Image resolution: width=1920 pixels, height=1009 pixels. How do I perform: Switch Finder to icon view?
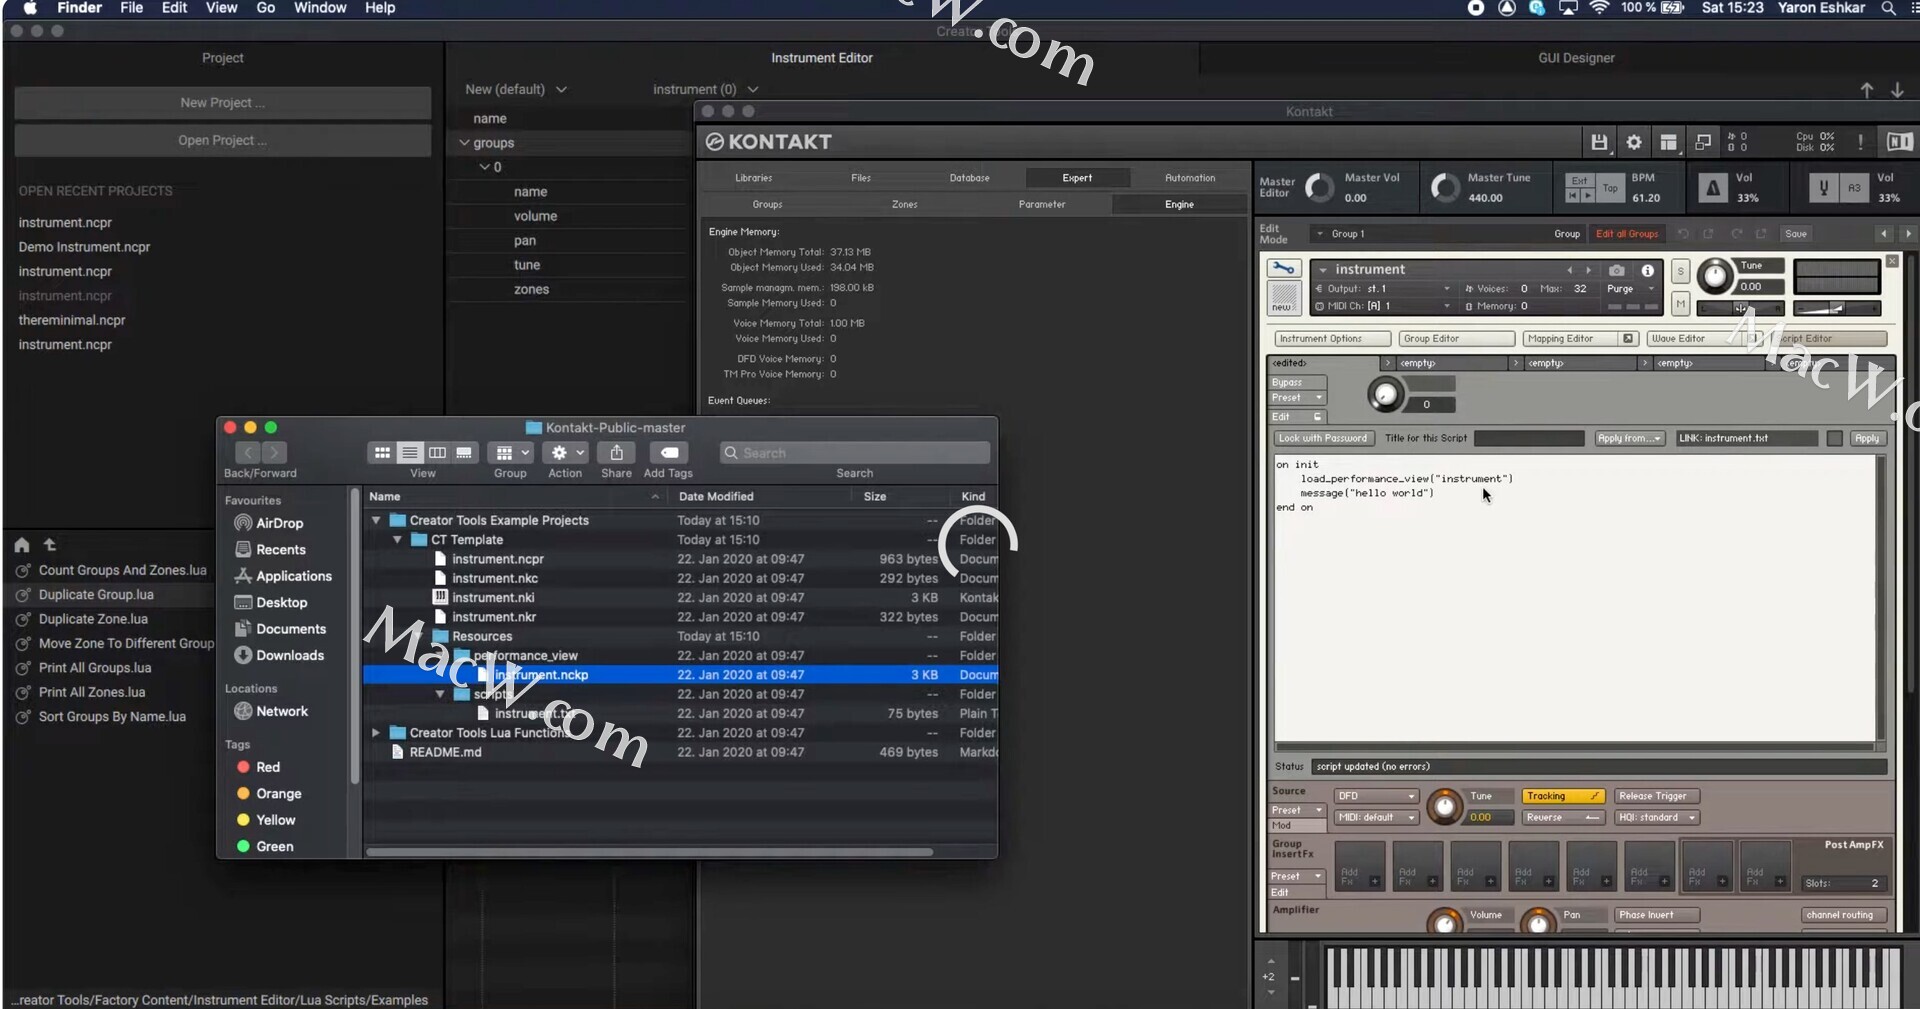382,453
